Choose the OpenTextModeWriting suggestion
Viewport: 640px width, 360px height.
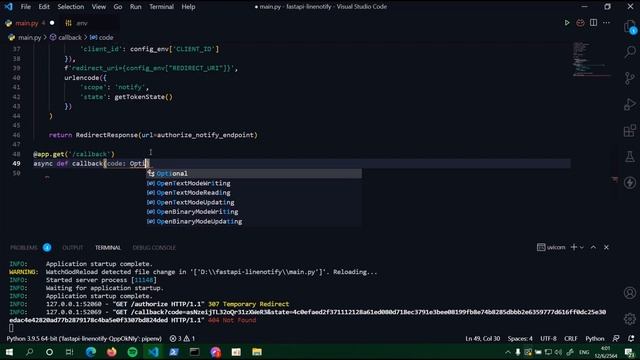(x=253, y=183)
